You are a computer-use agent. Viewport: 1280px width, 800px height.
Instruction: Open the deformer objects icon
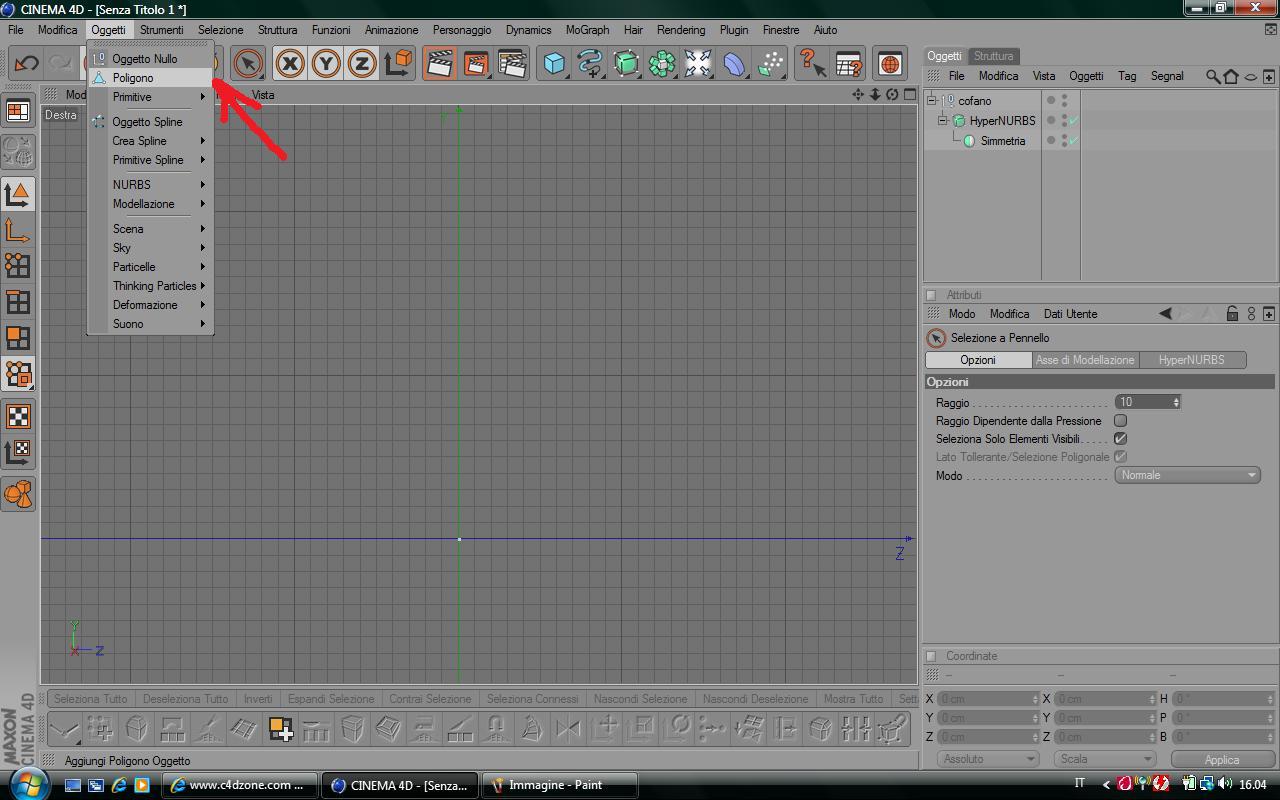(734, 64)
